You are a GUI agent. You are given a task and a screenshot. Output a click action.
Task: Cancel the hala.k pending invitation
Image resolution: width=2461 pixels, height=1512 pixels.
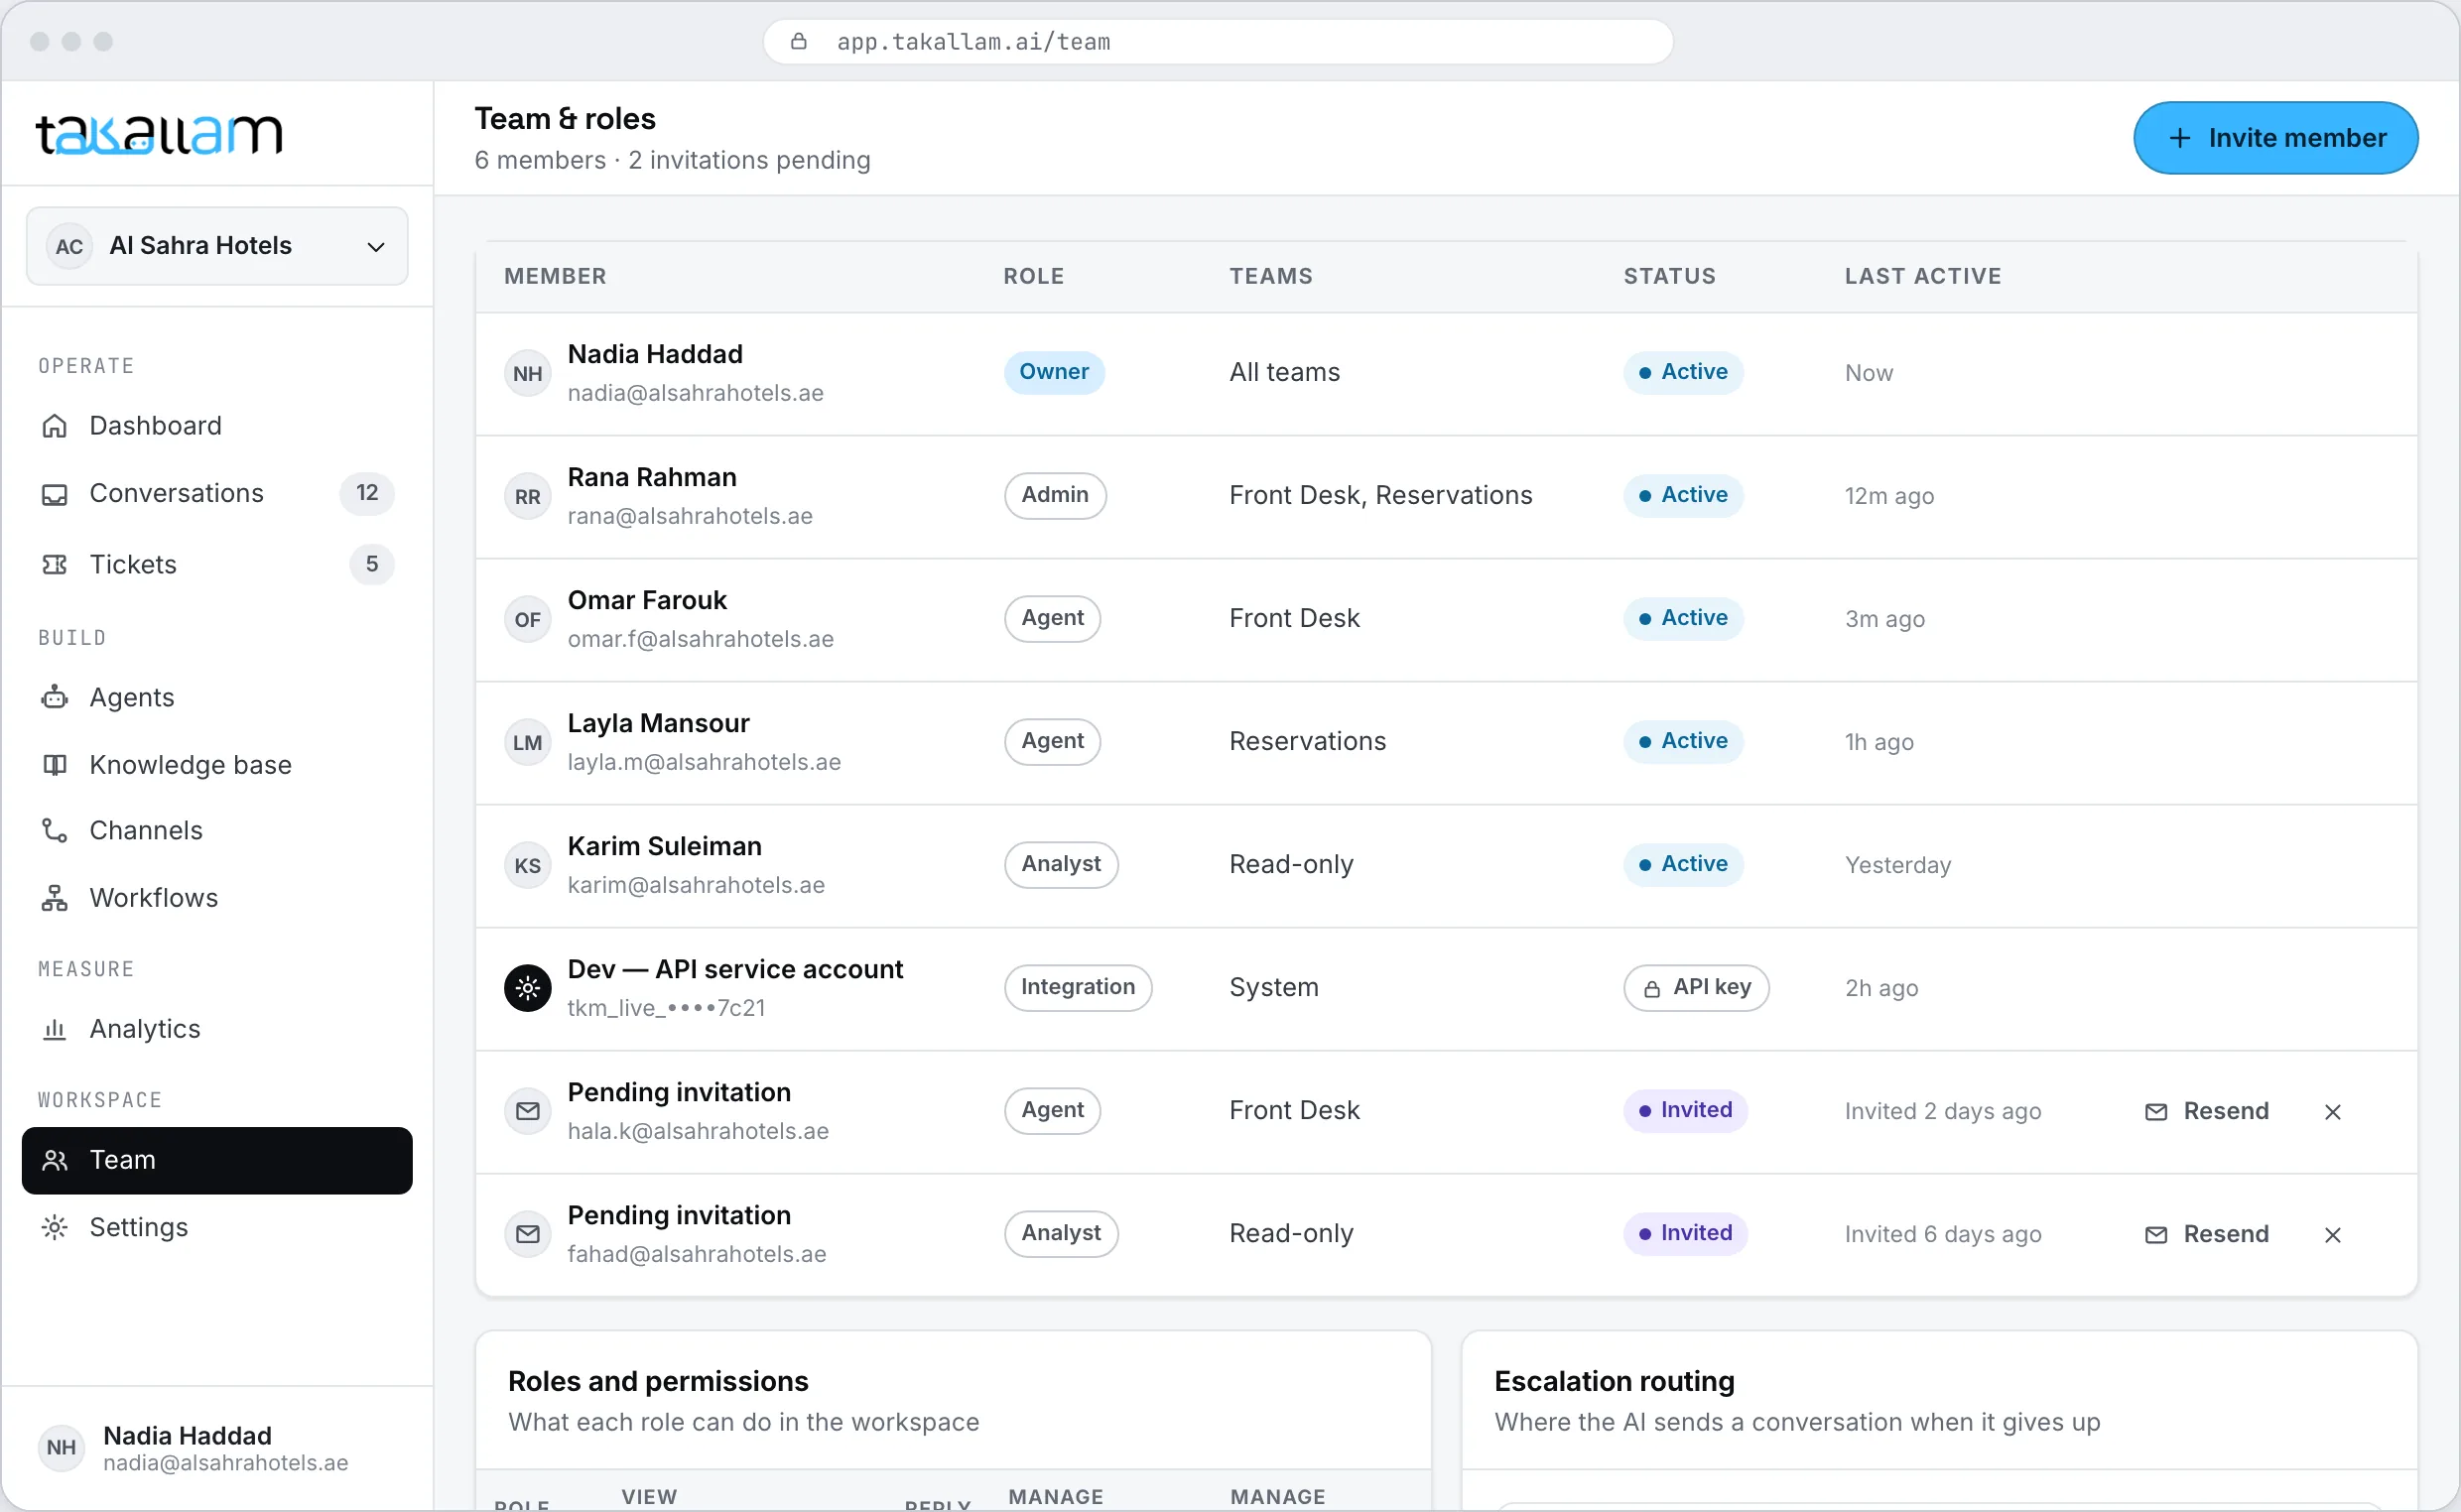click(x=2333, y=1112)
